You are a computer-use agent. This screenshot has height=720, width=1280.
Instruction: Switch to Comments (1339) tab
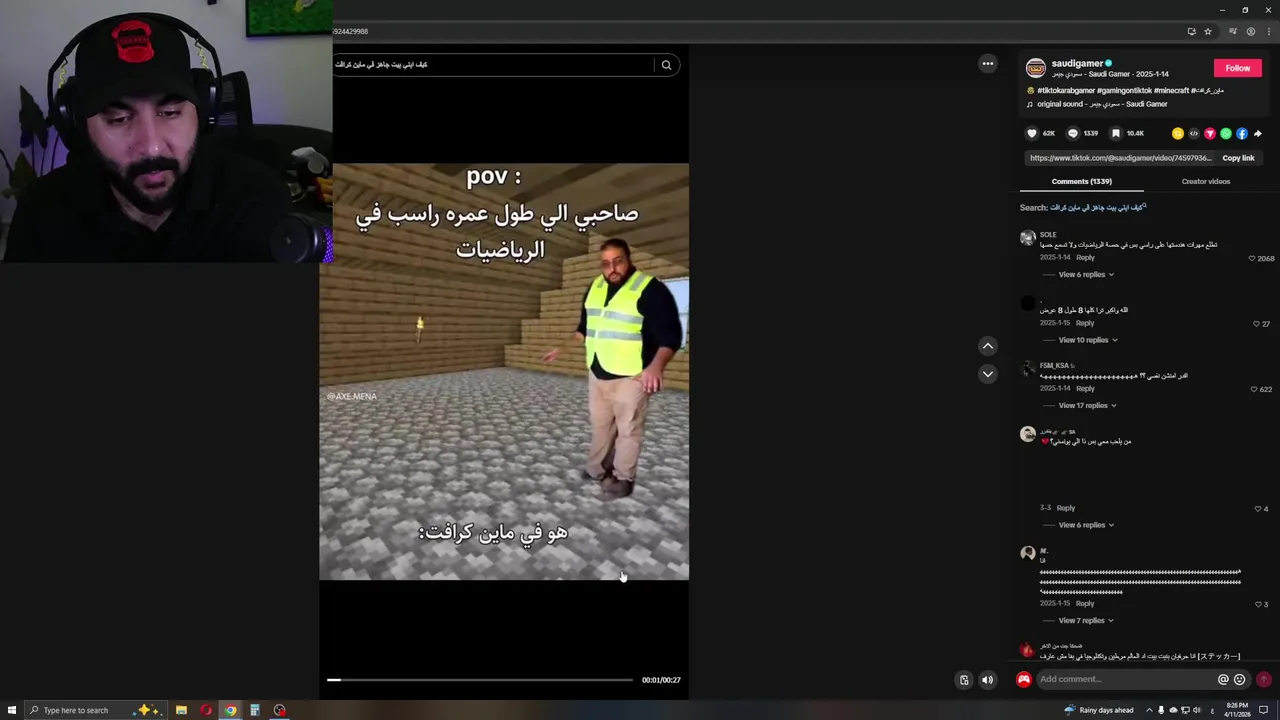tap(1082, 182)
